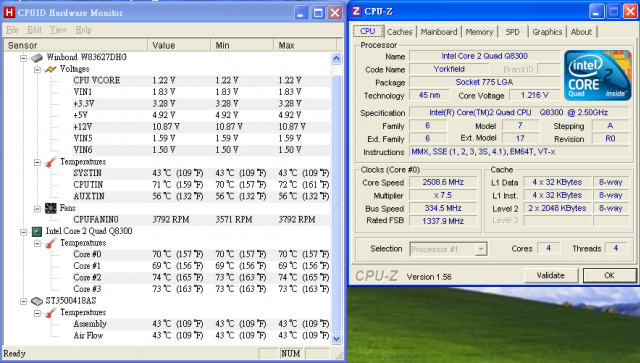Click the Package field Socket 775 LGA

pyautogui.click(x=484, y=82)
